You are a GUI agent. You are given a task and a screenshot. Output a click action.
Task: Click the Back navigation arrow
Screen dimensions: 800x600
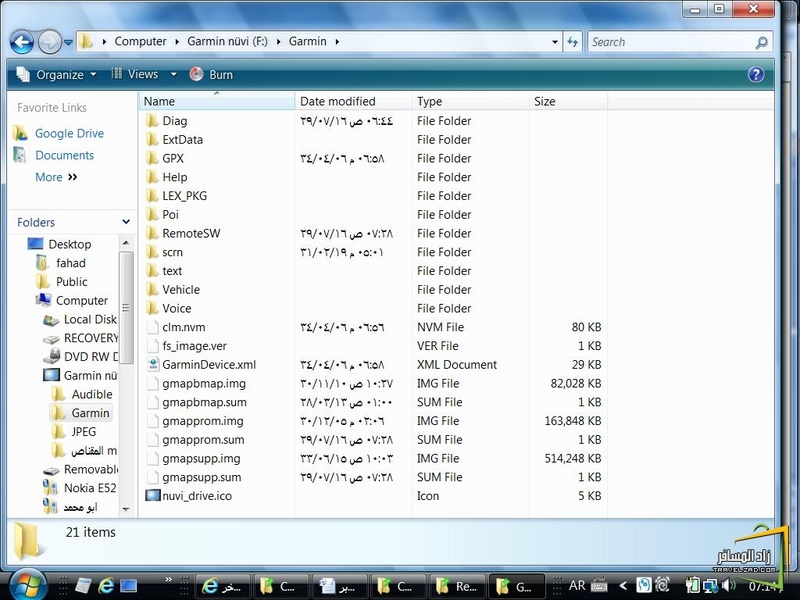pyautogui.click(x=22, y=42)
